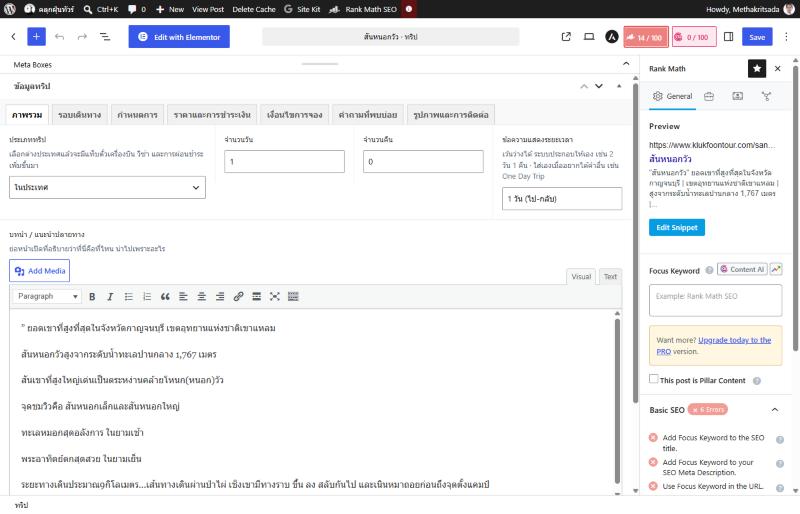Open Rank Math SEO admin bar menu
The image size is (800, 514).
[x=363, y=9]
